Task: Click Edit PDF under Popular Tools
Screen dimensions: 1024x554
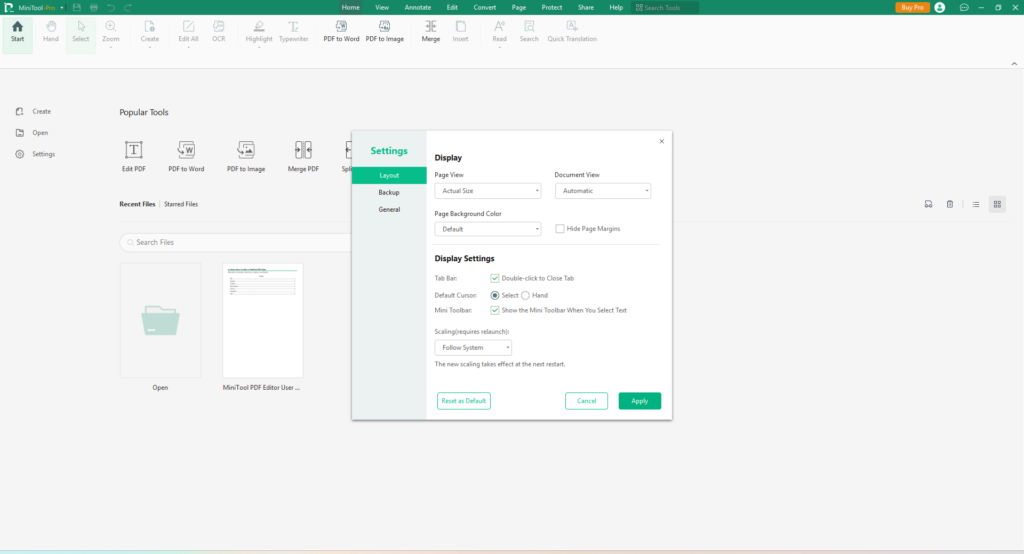Action: [x=134, y=156]
